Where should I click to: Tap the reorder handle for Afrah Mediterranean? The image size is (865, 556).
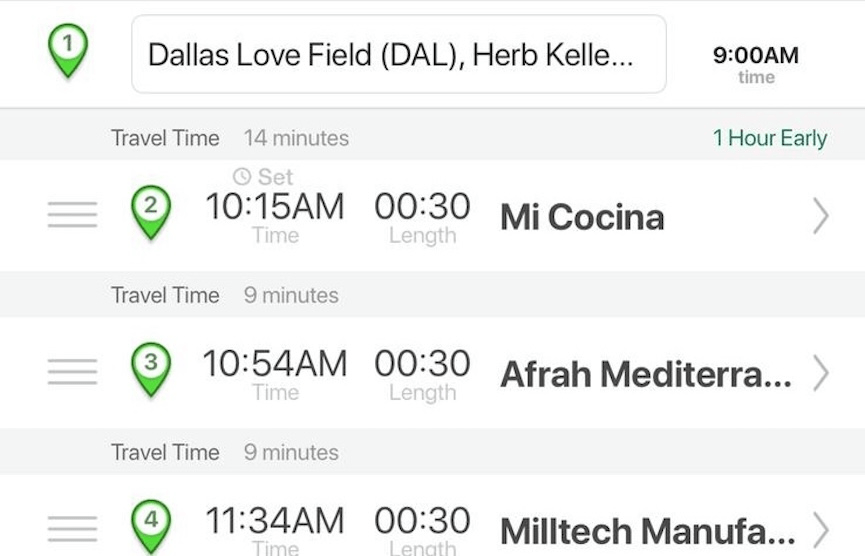click(x=72, y=372)
